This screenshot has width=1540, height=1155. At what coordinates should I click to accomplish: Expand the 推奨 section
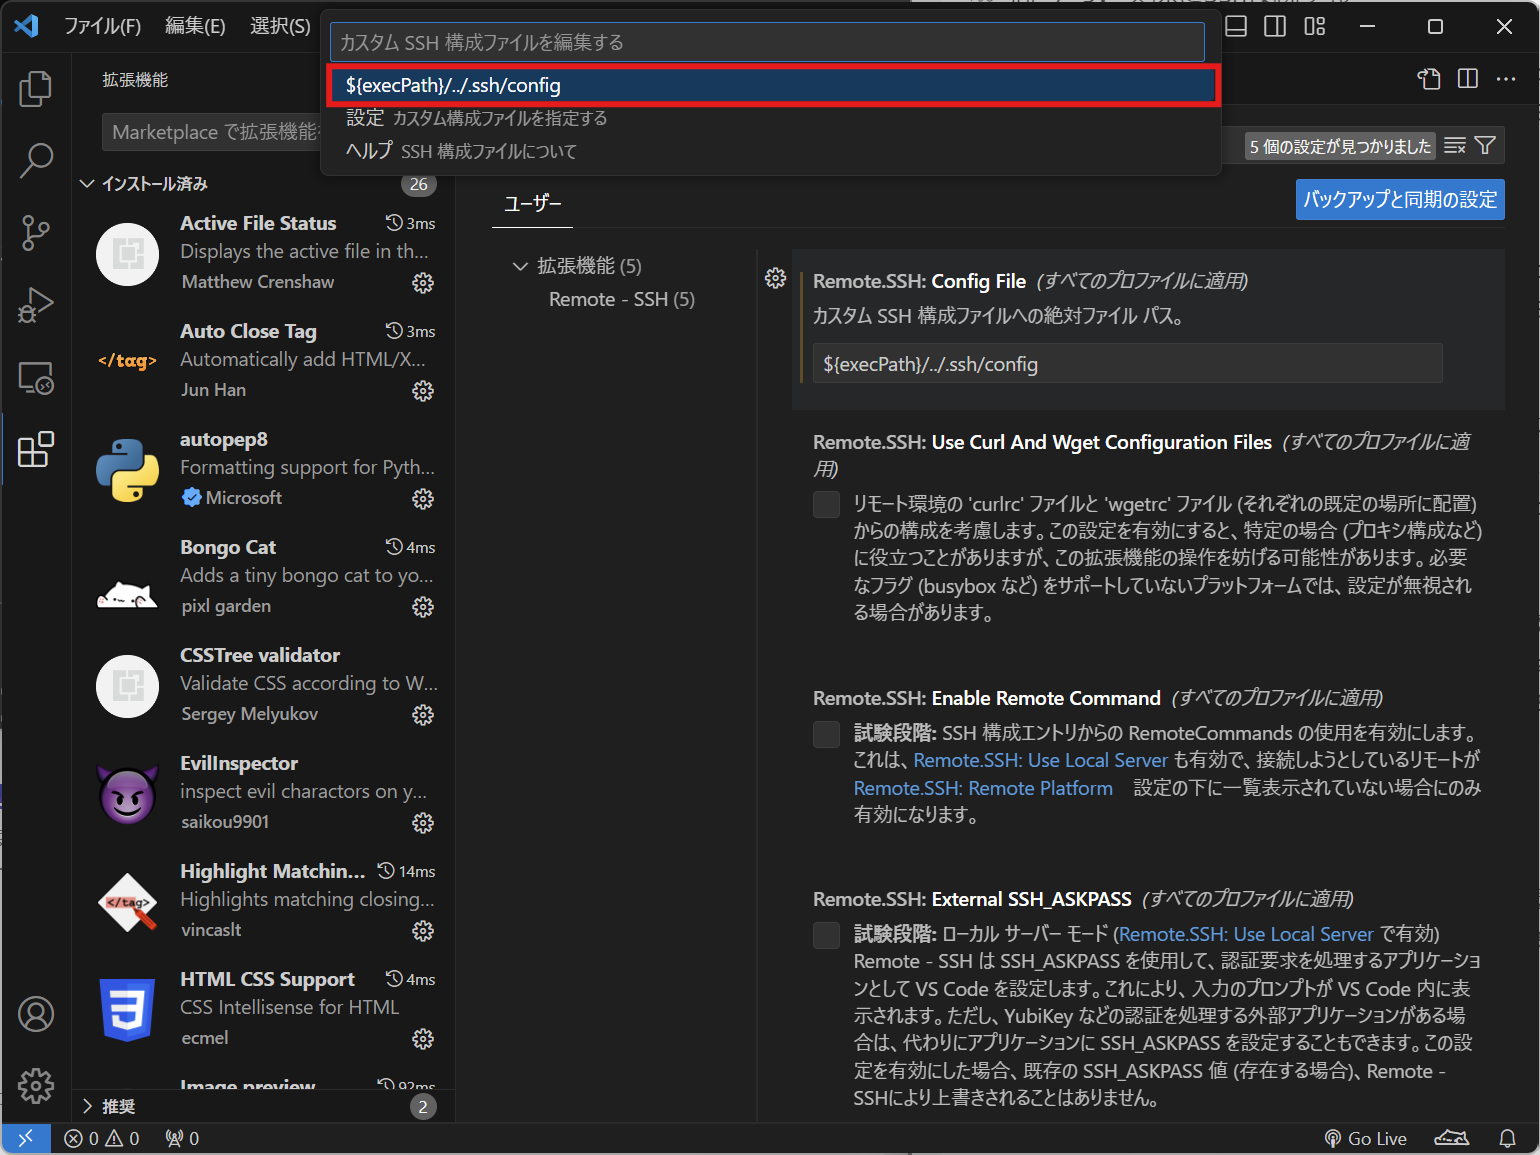264,1106
